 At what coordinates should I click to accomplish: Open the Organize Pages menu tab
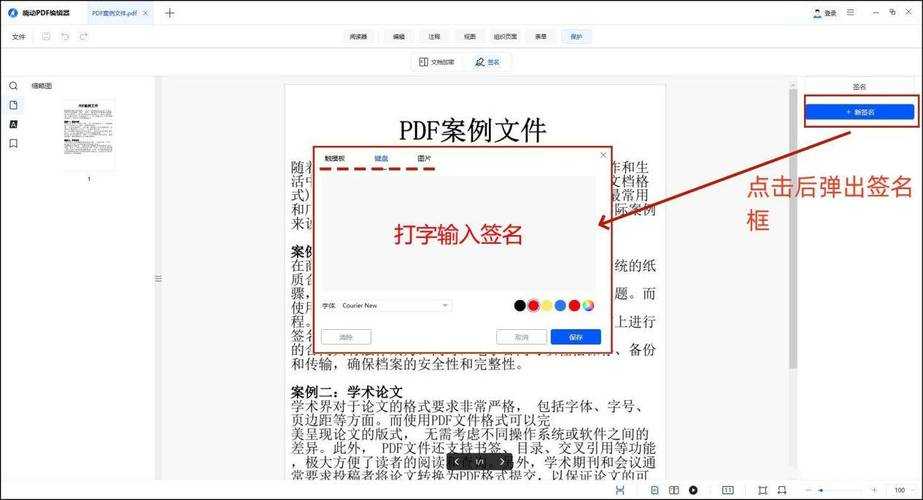coord(505,37)
